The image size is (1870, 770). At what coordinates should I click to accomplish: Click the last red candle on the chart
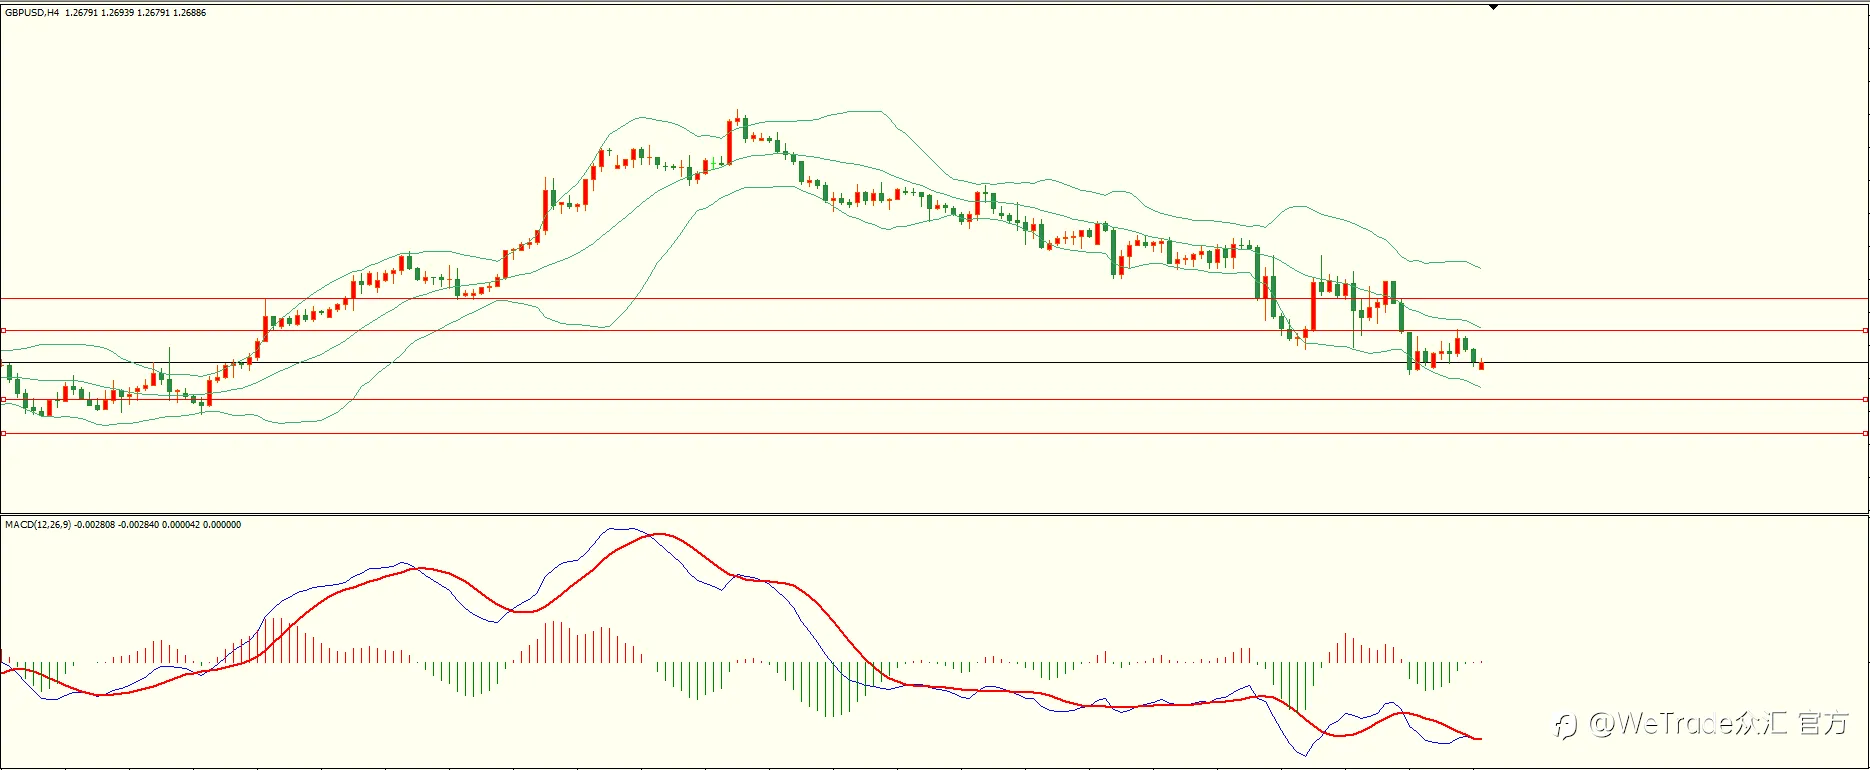click(x=1481, y=366)
